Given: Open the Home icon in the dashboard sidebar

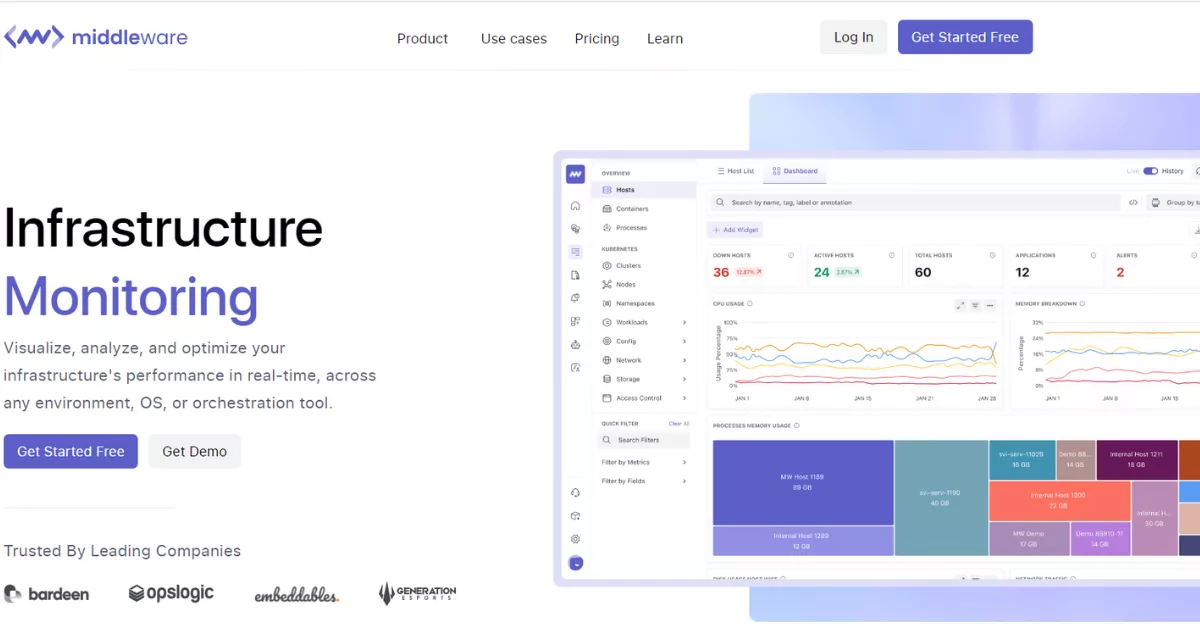Looking at the screenshot, I should pyautogui.click(x=575, y=206).
